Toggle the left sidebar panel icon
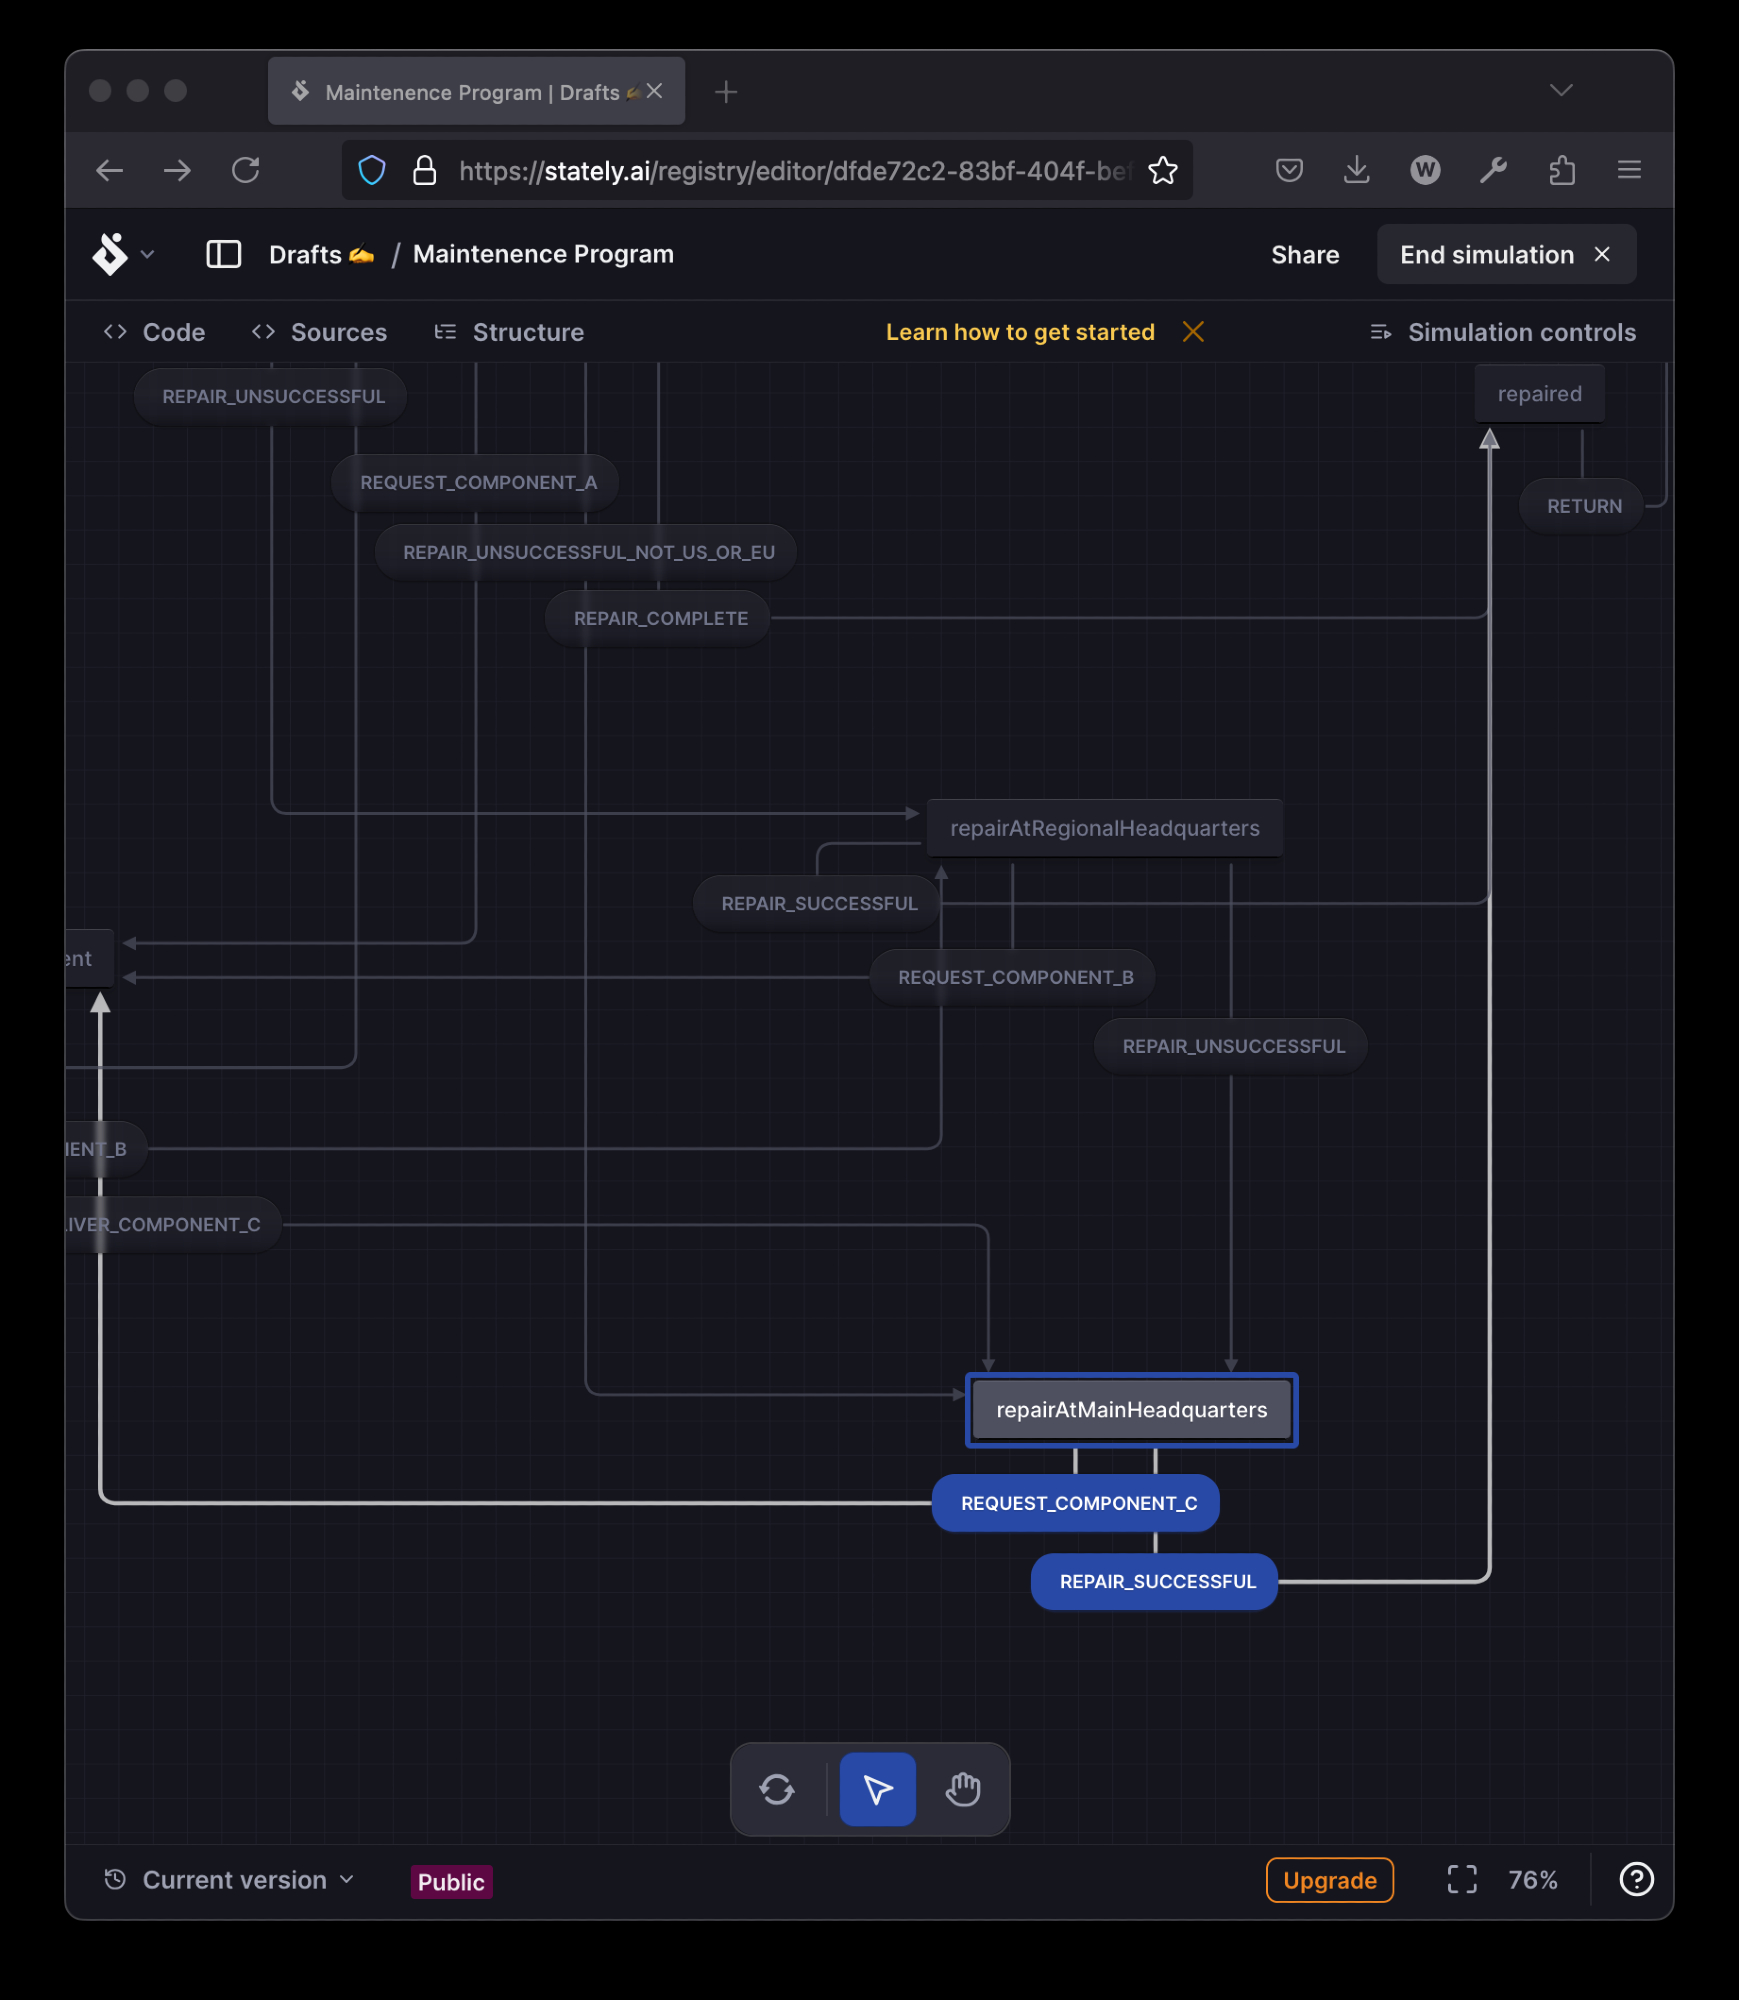1739x2000 pixels. point(223,254)
